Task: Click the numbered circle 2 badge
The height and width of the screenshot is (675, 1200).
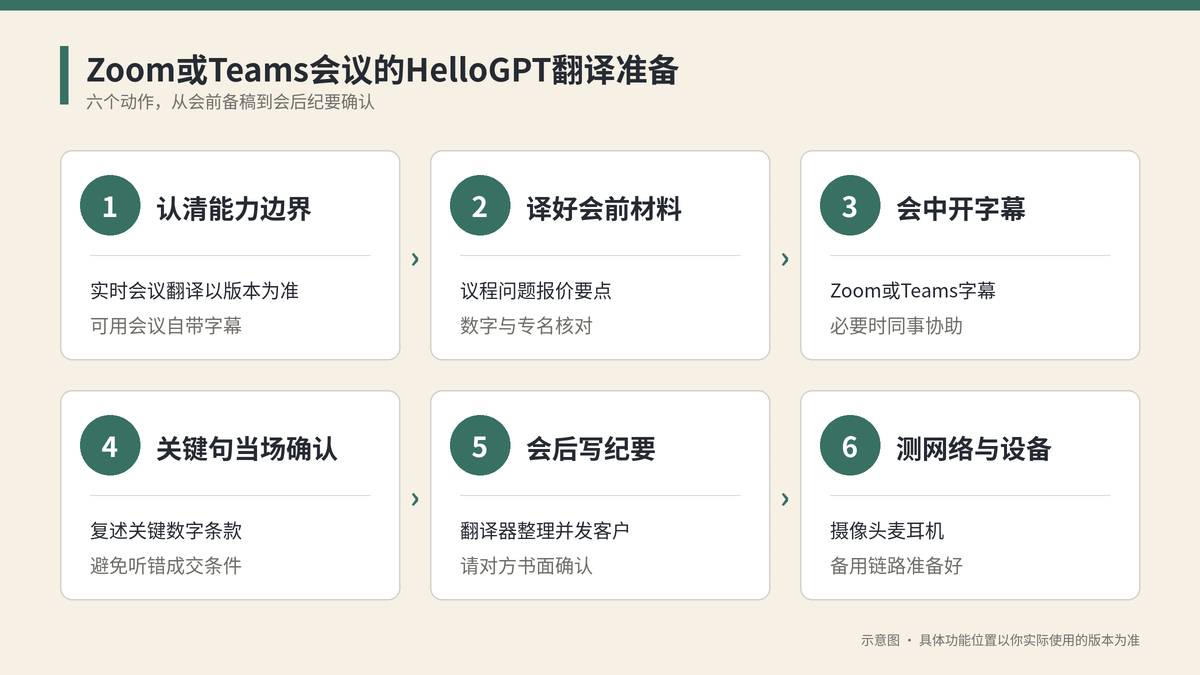Action: [480, 207]
